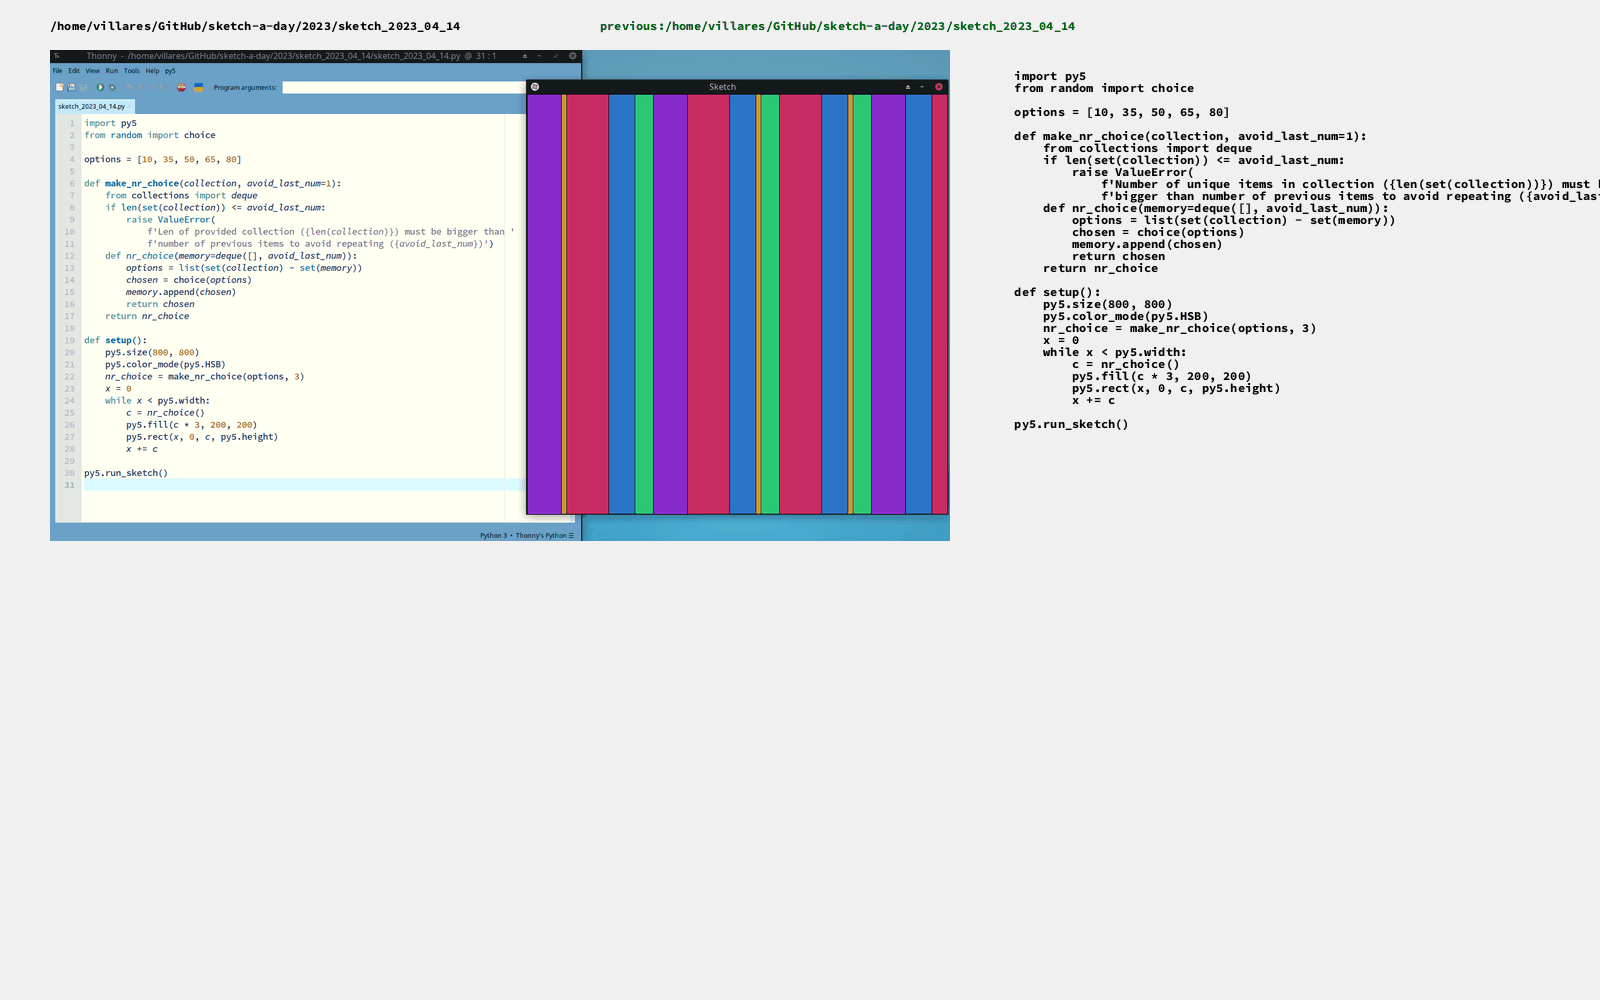1600x1000 pixels.
Task: Click the greyed Step out icon
Action: pyautogui.click(x=153, y=87)
